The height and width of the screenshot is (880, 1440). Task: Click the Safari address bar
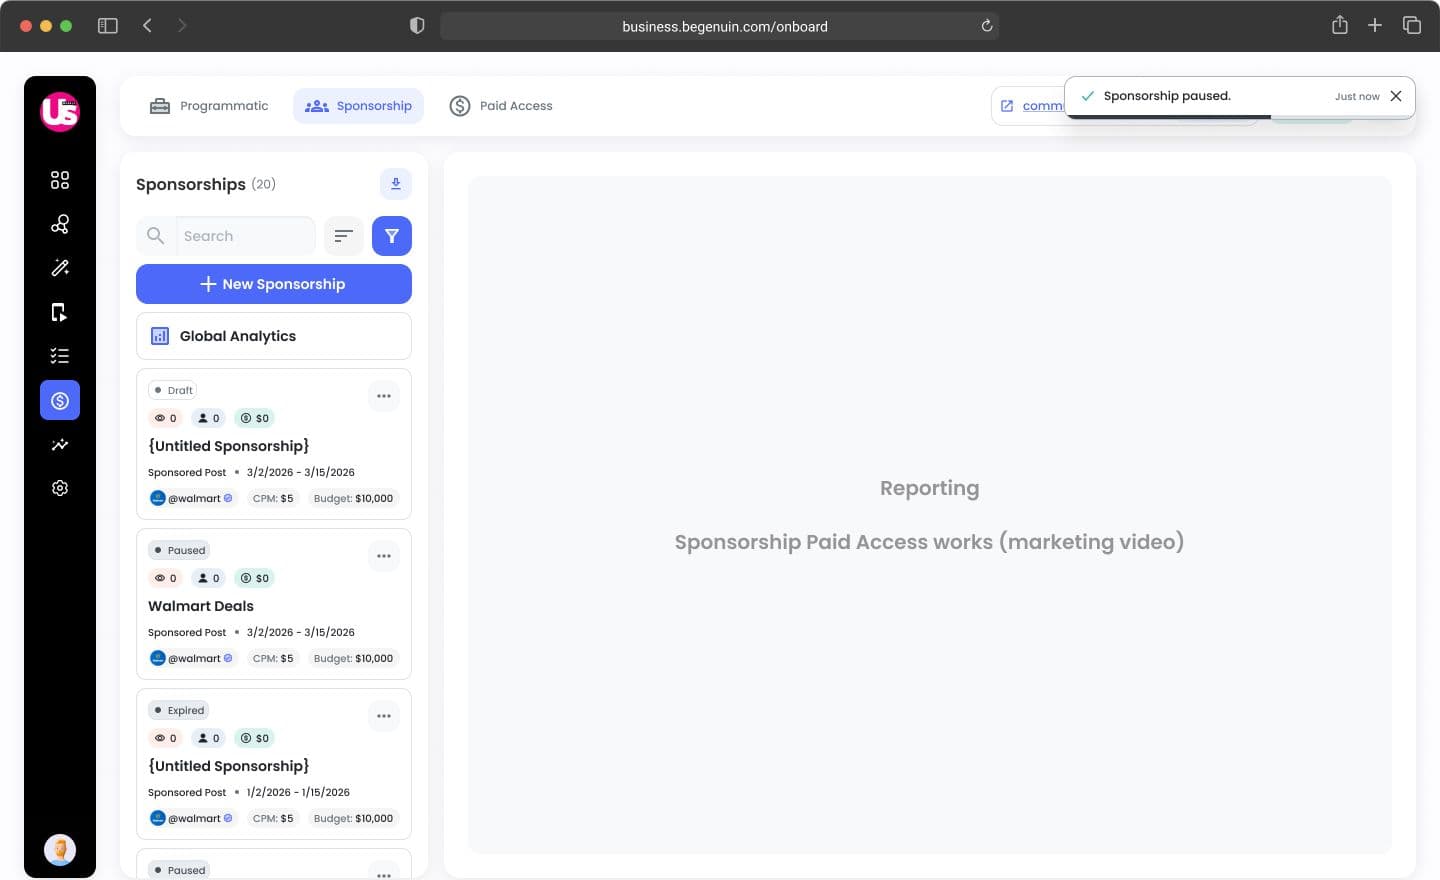(x=720, y=26)
